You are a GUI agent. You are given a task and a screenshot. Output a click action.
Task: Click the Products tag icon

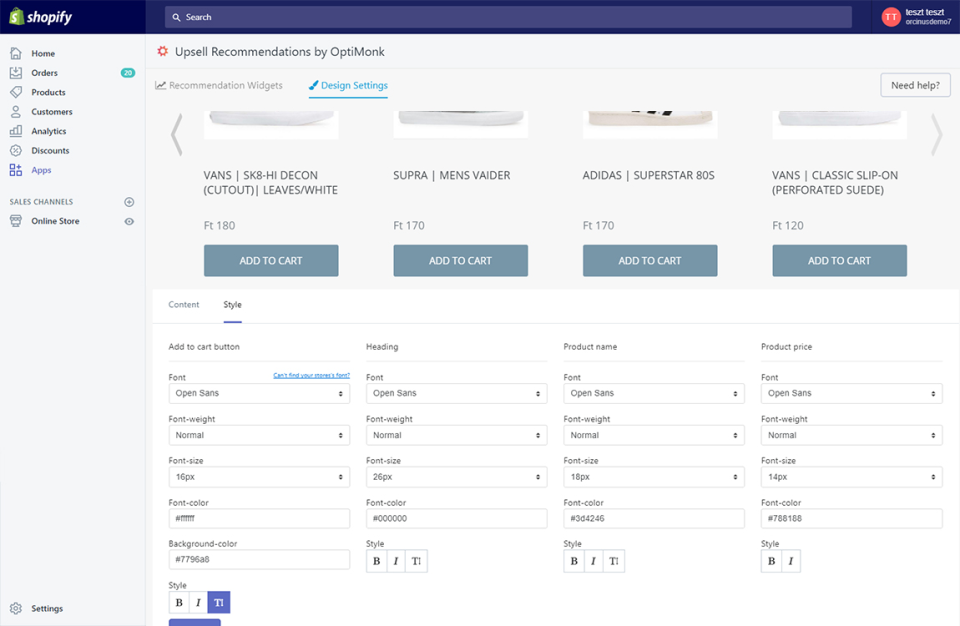point(16,92)
